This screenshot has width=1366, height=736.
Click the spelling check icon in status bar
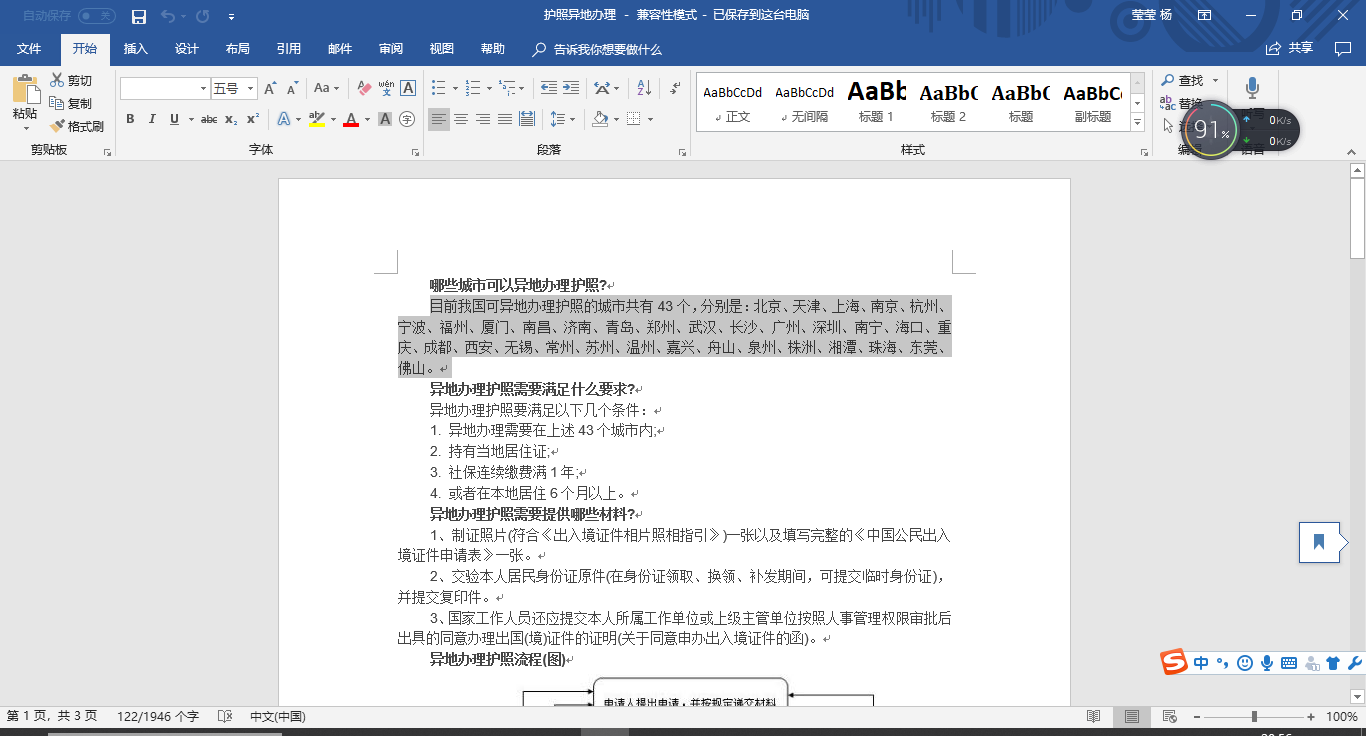pos(225,716)
